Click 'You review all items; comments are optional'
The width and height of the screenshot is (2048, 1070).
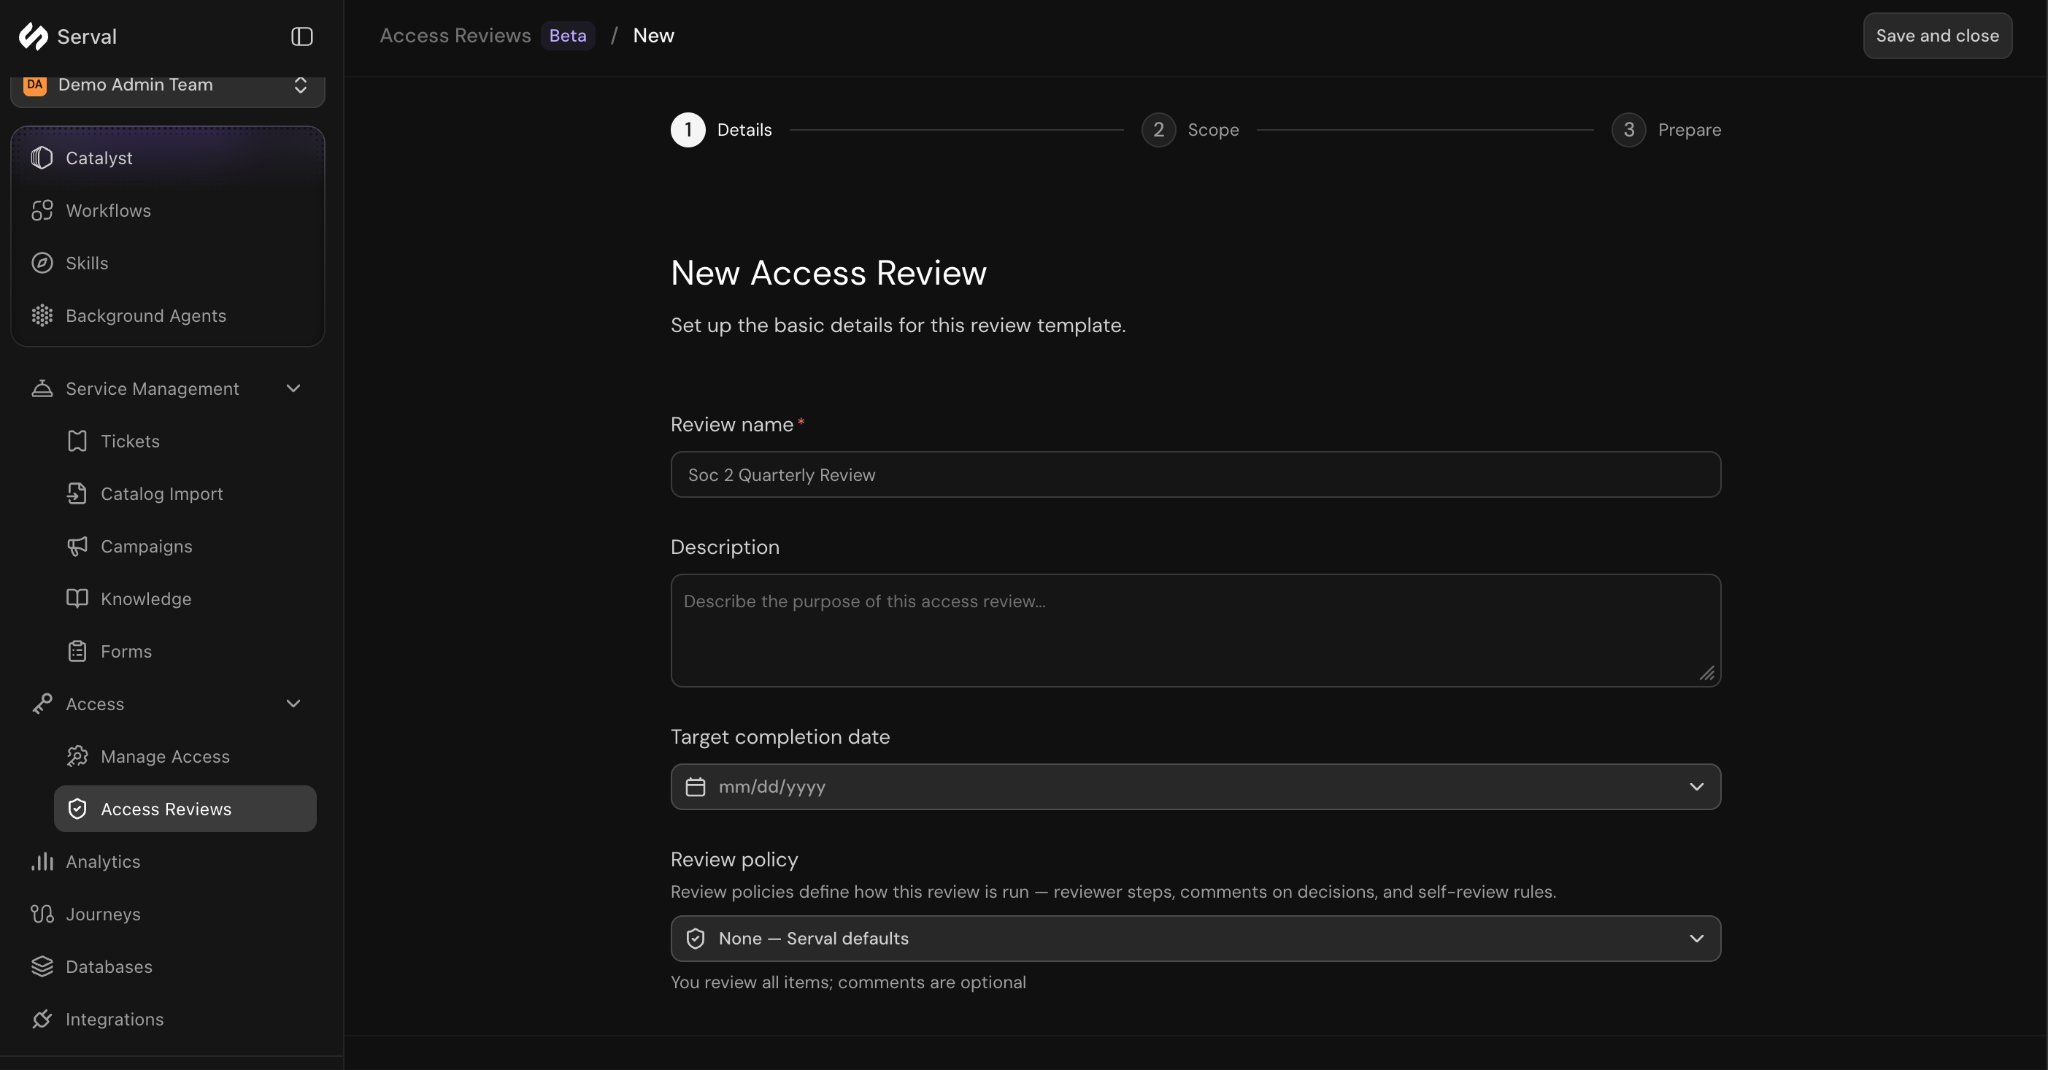(x=848, y=982)
